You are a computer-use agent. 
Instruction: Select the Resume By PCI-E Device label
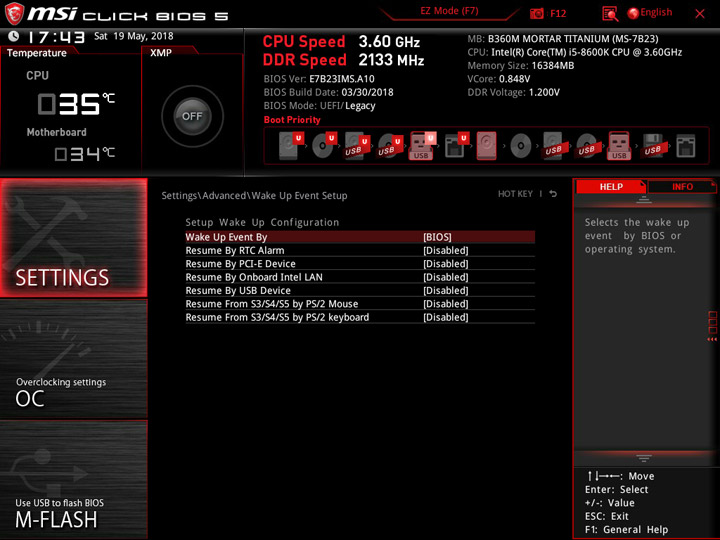coord(240,264)
